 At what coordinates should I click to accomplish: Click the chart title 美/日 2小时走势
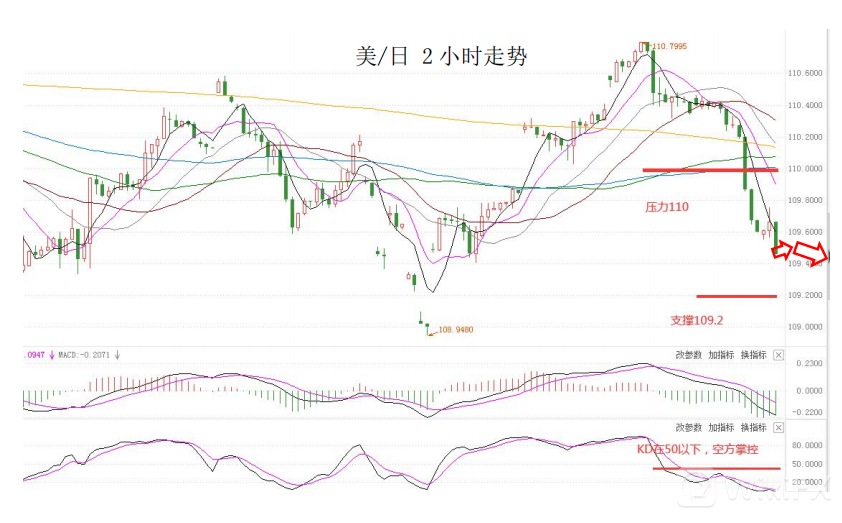pyautogui.click(x=441, y=57)
